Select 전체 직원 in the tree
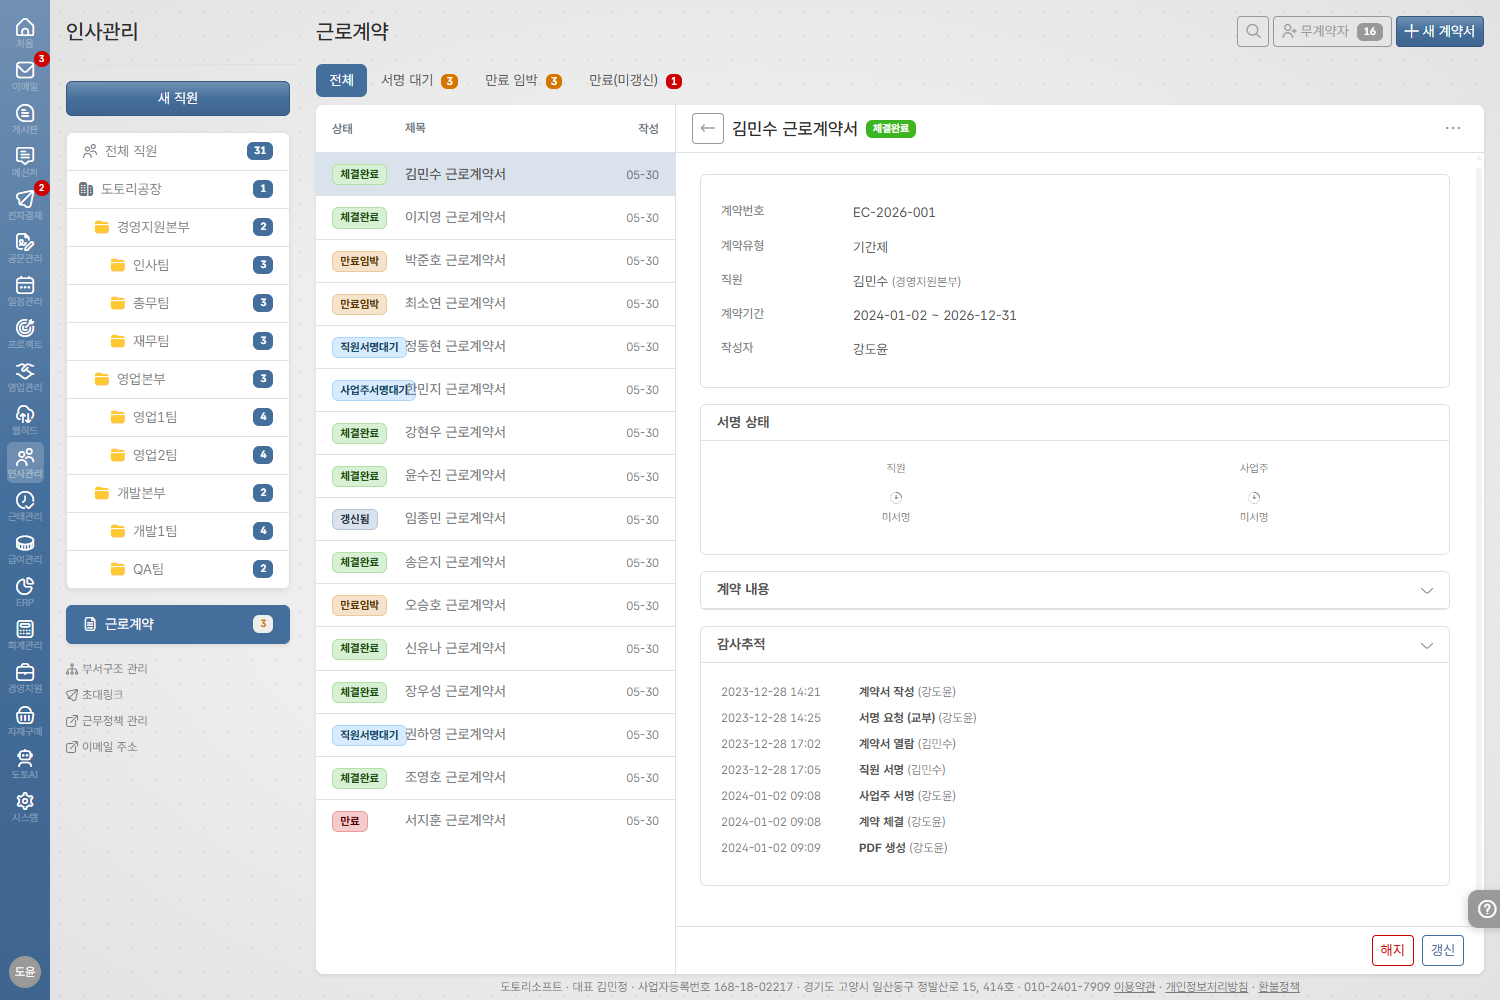 point(178,151)
